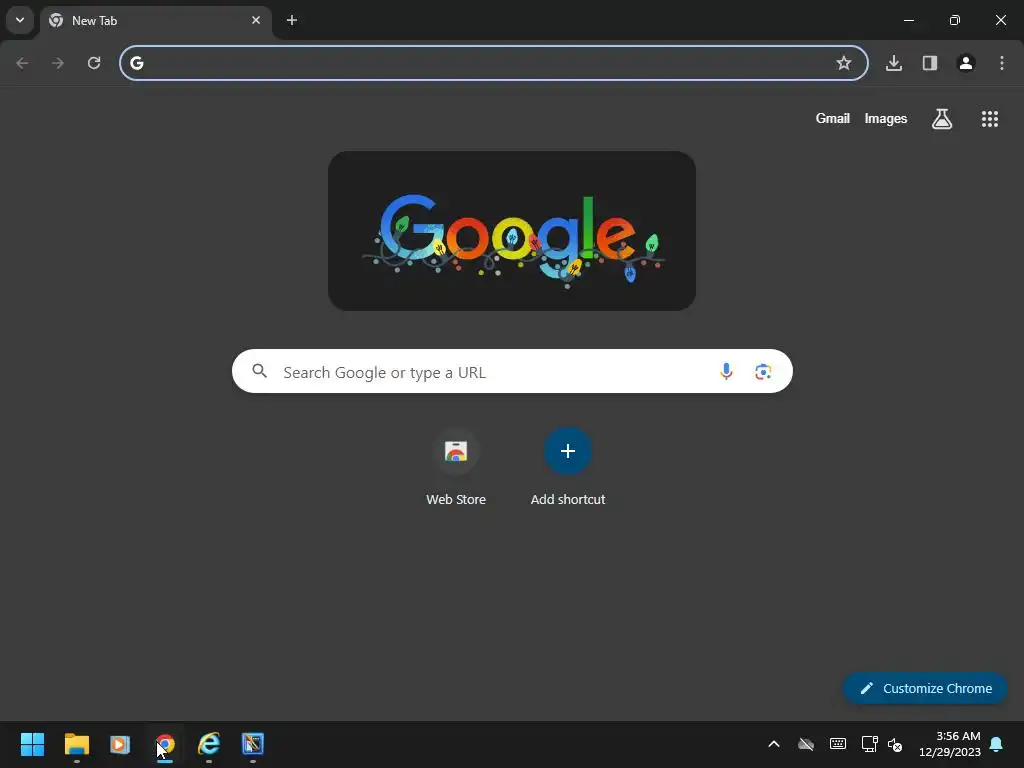Open the Google apps grid
The height and width of the screenshot is (768, 1024).
990,118
